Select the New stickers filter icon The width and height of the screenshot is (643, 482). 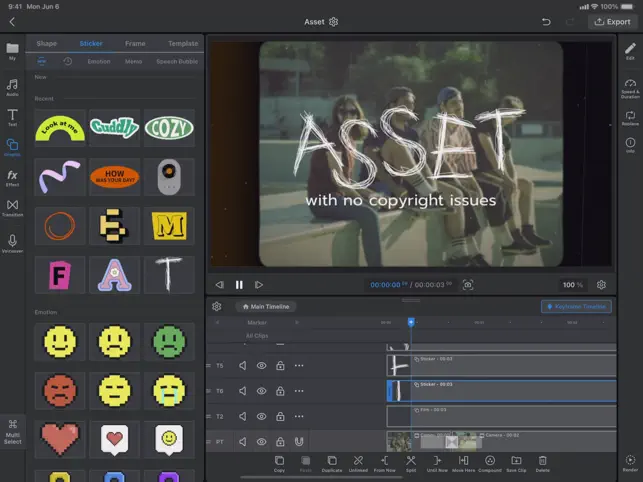click(x=41, y=62)
